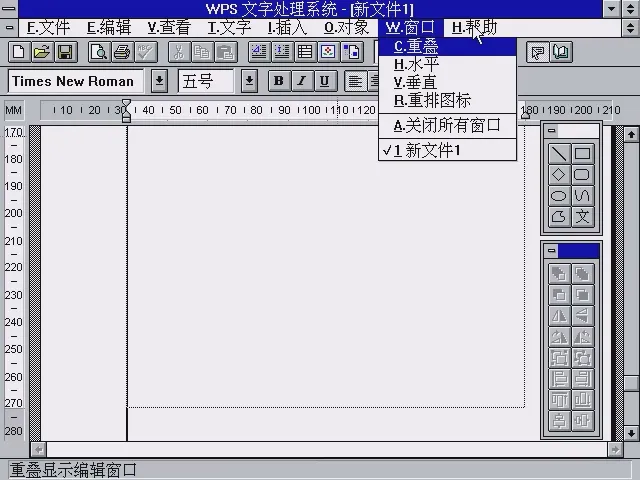Select the freeform polygon tool

point(559,217)
